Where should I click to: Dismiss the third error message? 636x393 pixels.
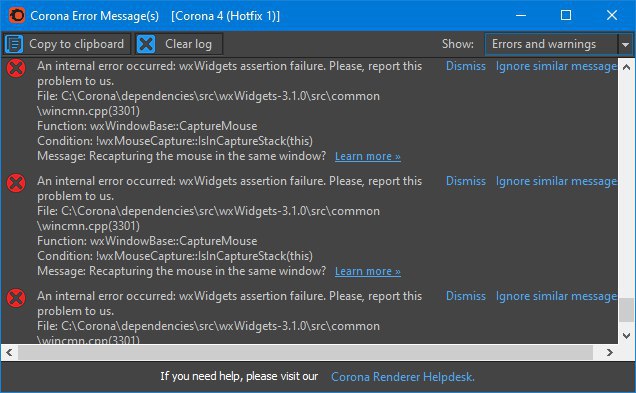pyautogui.click(x=466, y=296)
